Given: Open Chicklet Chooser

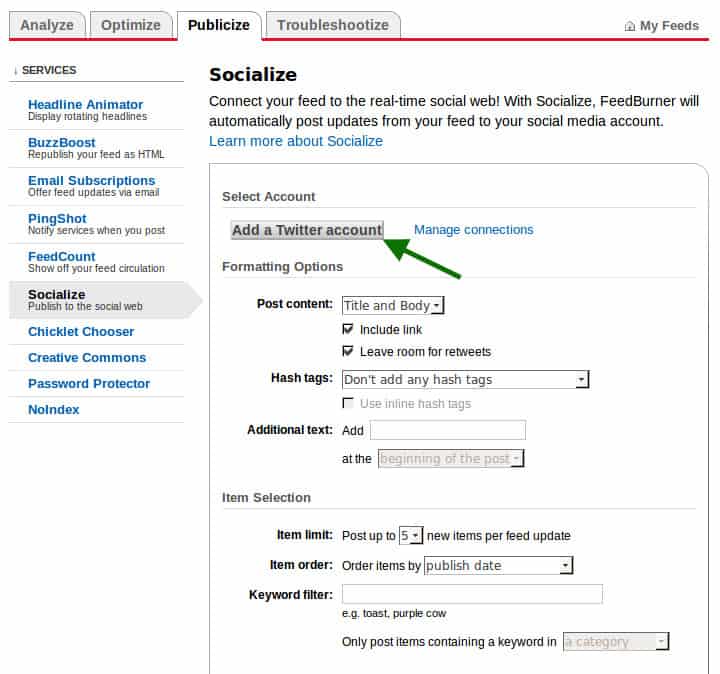Looking at the screenshot, I should point(81,331).
